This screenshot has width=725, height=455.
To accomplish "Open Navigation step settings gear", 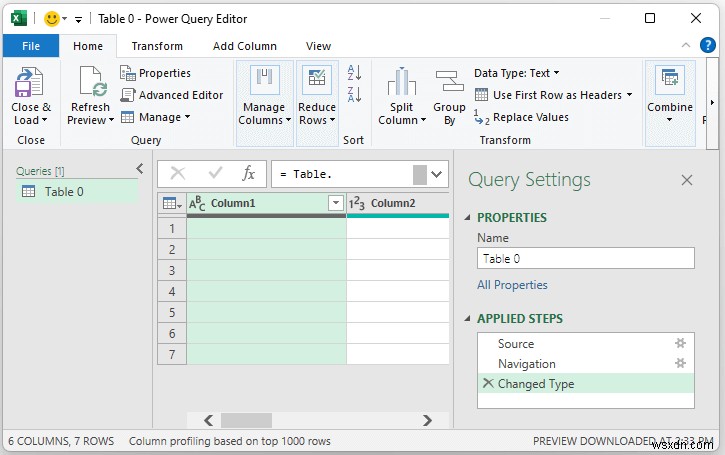I will coord(680,363).
